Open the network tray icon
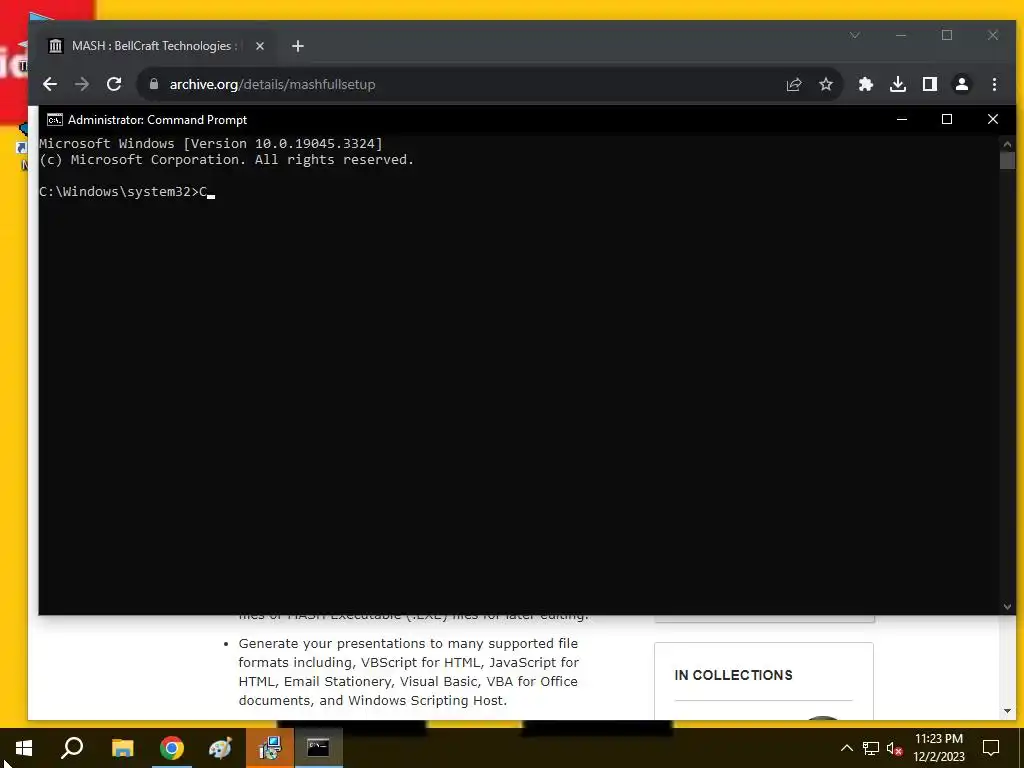 871,748
